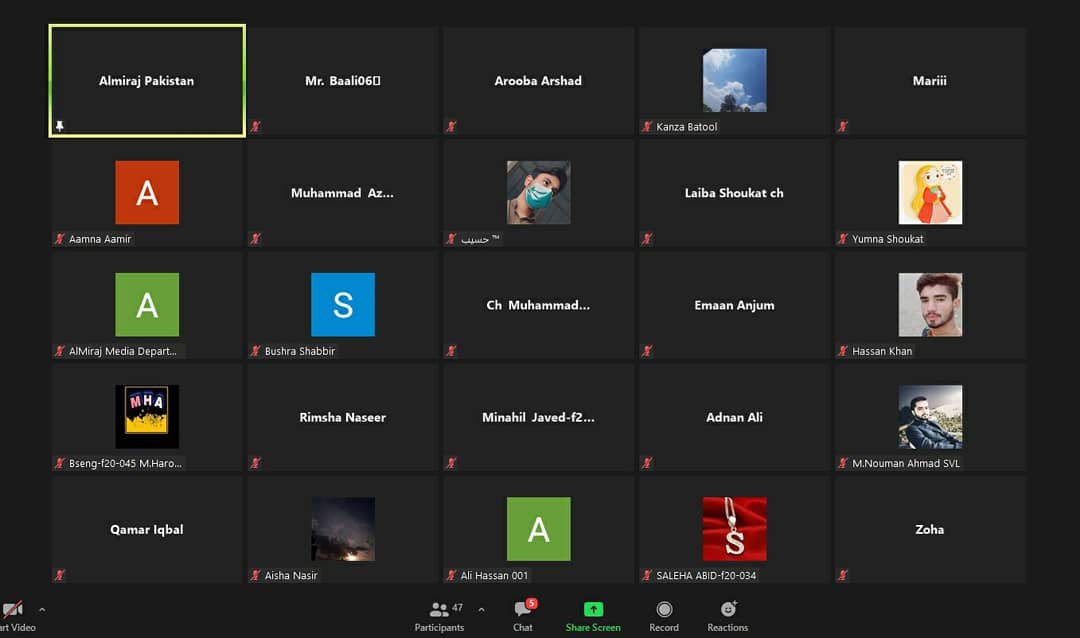Select the M.Nouman Ahmad SVL profile photo
The width and height of the screenshot is (1080, 638).
coord(930,417)
